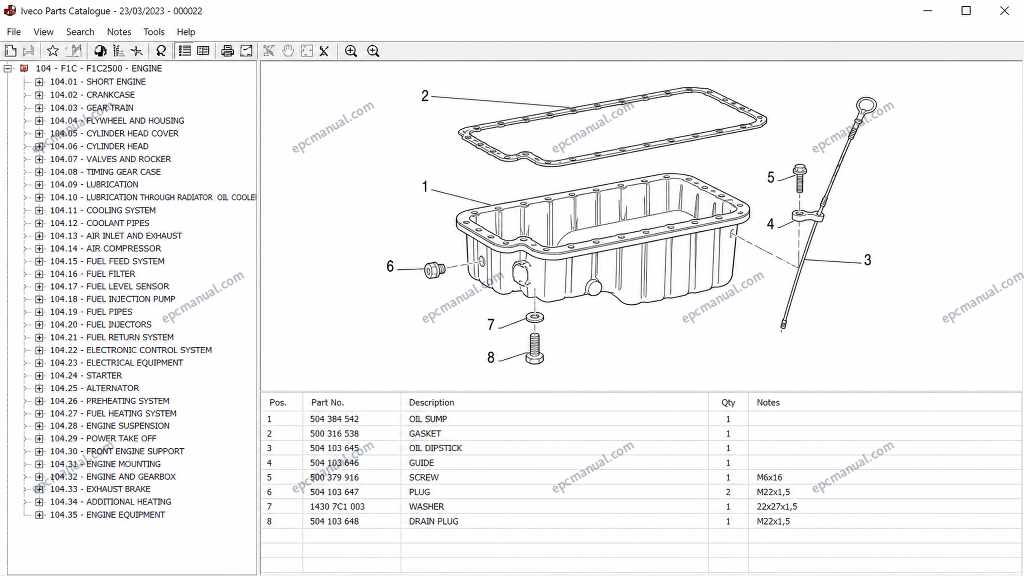Open the View menu
Screen dimensions: 1024x576
point(43,31)
